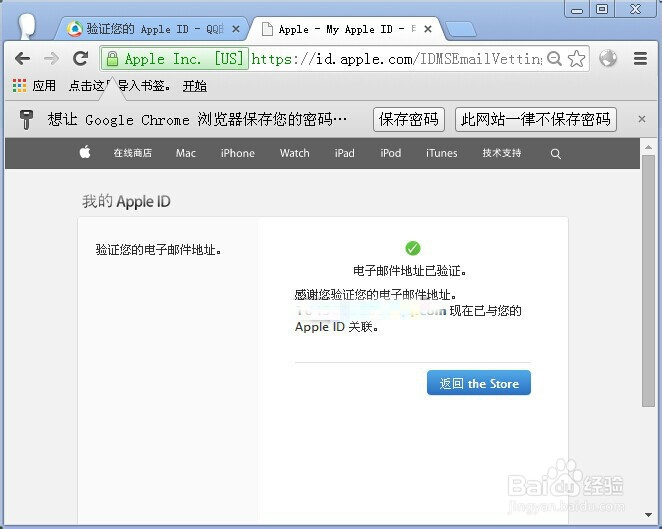This screenshot has width=662, height=529.
Task: Click the browser forward arrow
Action: (52, 58)
